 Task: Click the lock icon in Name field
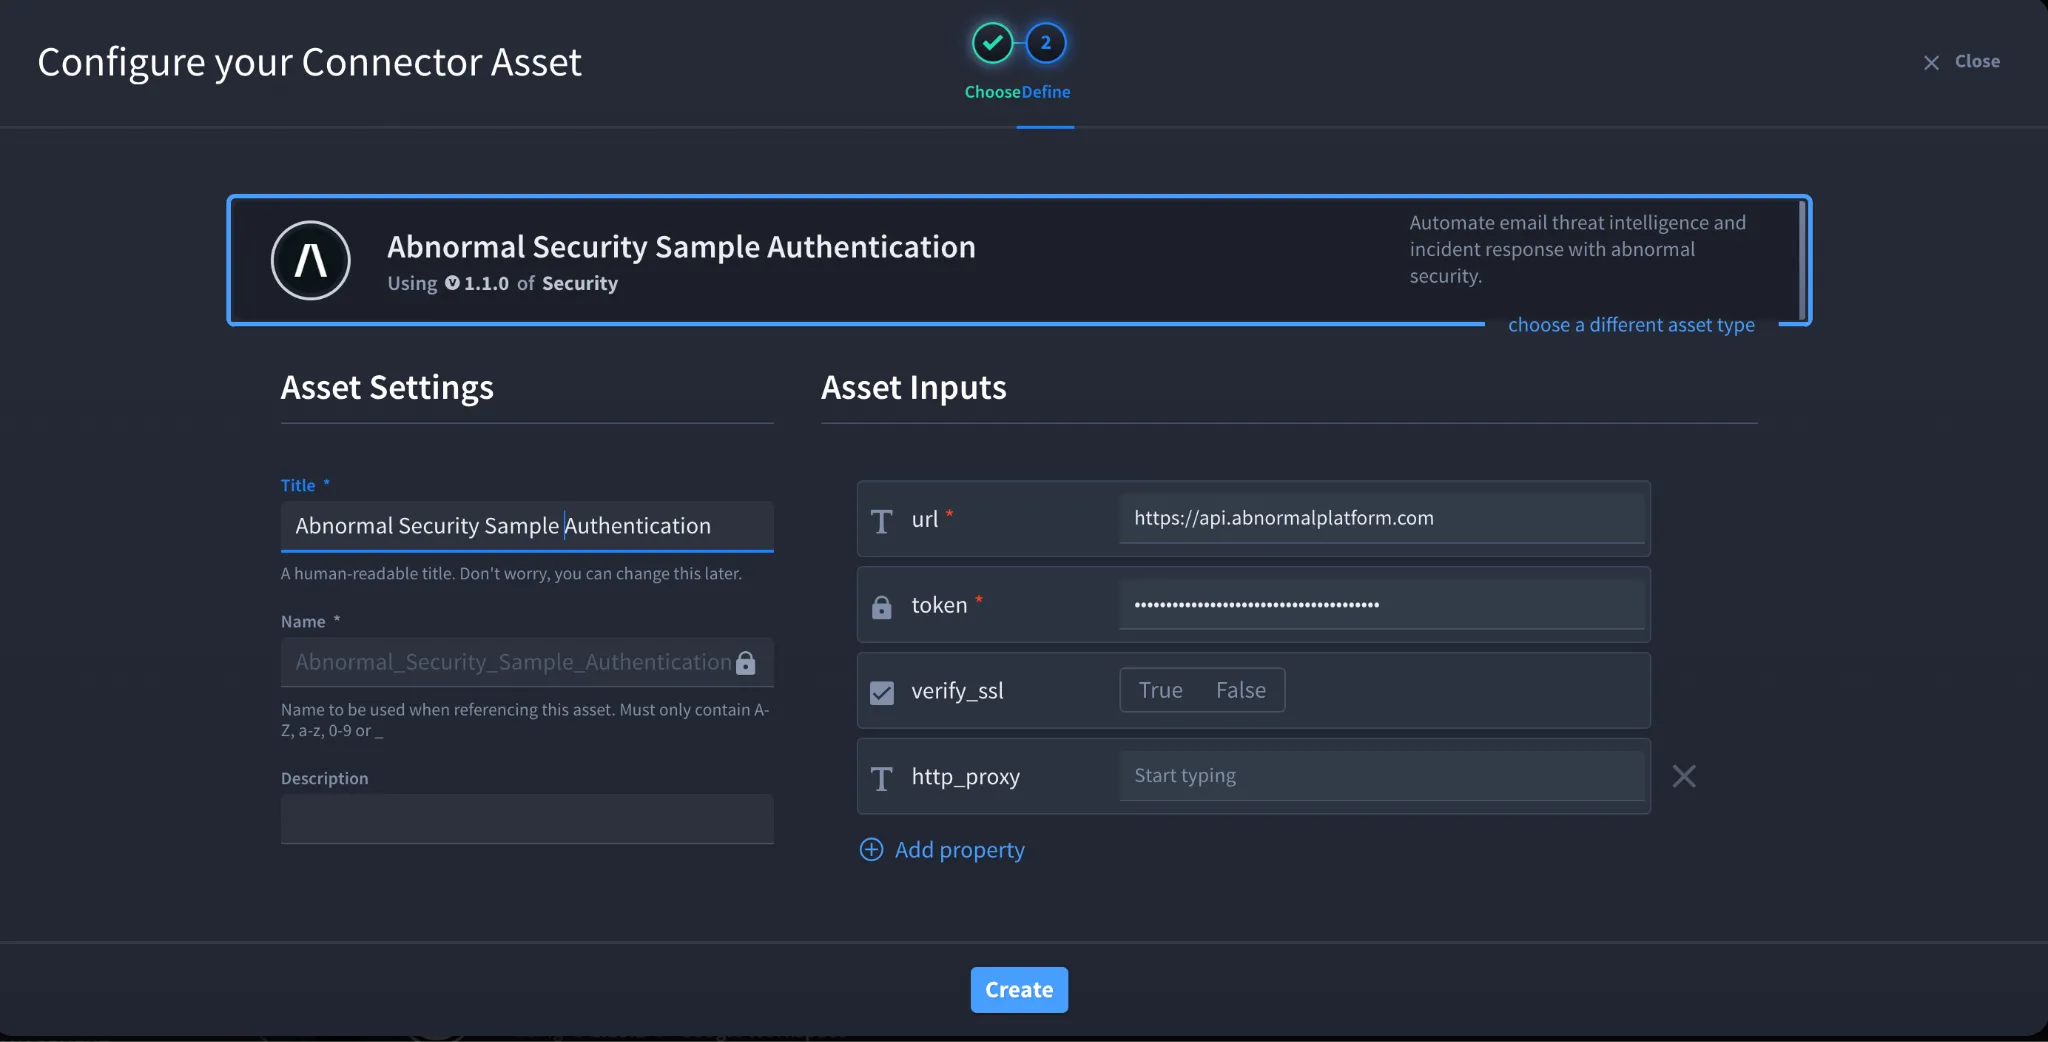(x=745, y=662)
